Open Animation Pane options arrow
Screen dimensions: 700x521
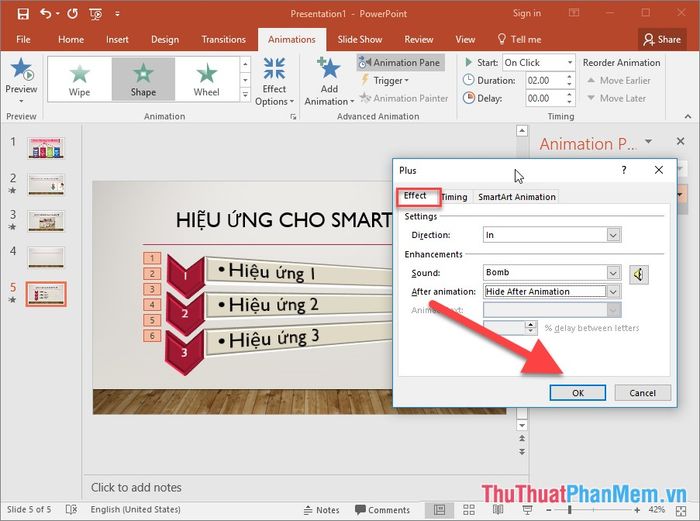[x=648, y=142]
